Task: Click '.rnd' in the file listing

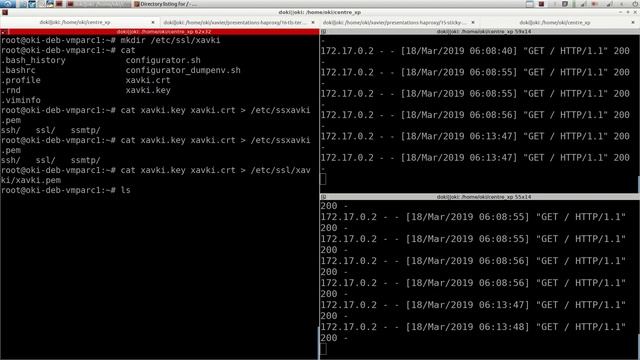Action: (11, 90)
